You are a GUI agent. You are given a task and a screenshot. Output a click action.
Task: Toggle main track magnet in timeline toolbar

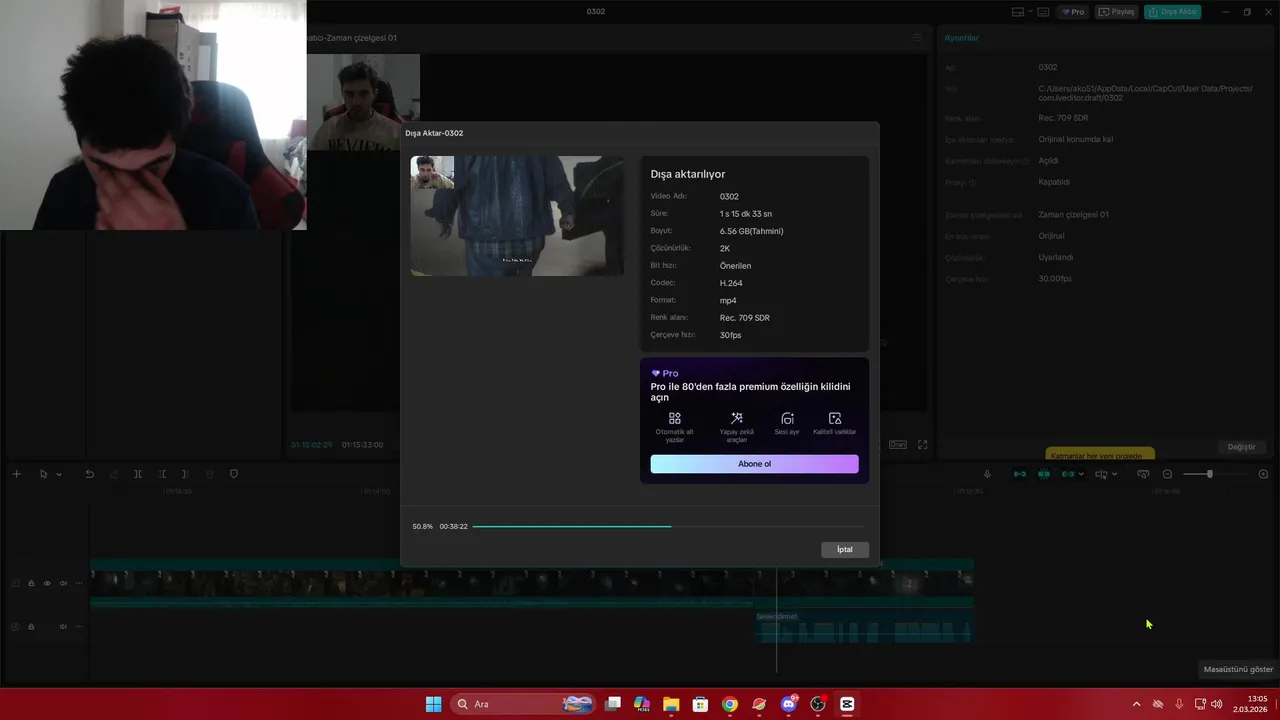(x=1020, y=474)
